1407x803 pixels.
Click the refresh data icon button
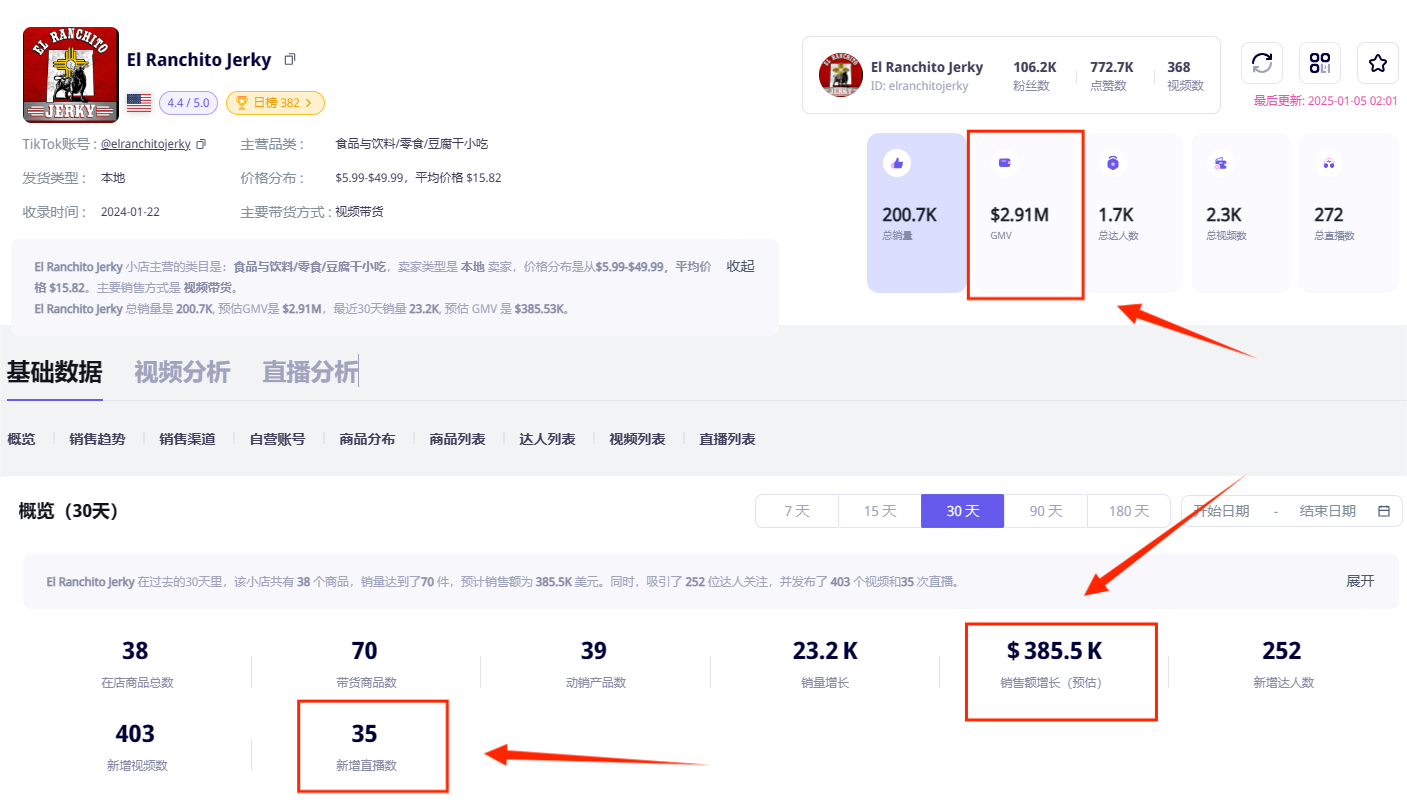click(1262, 63)
